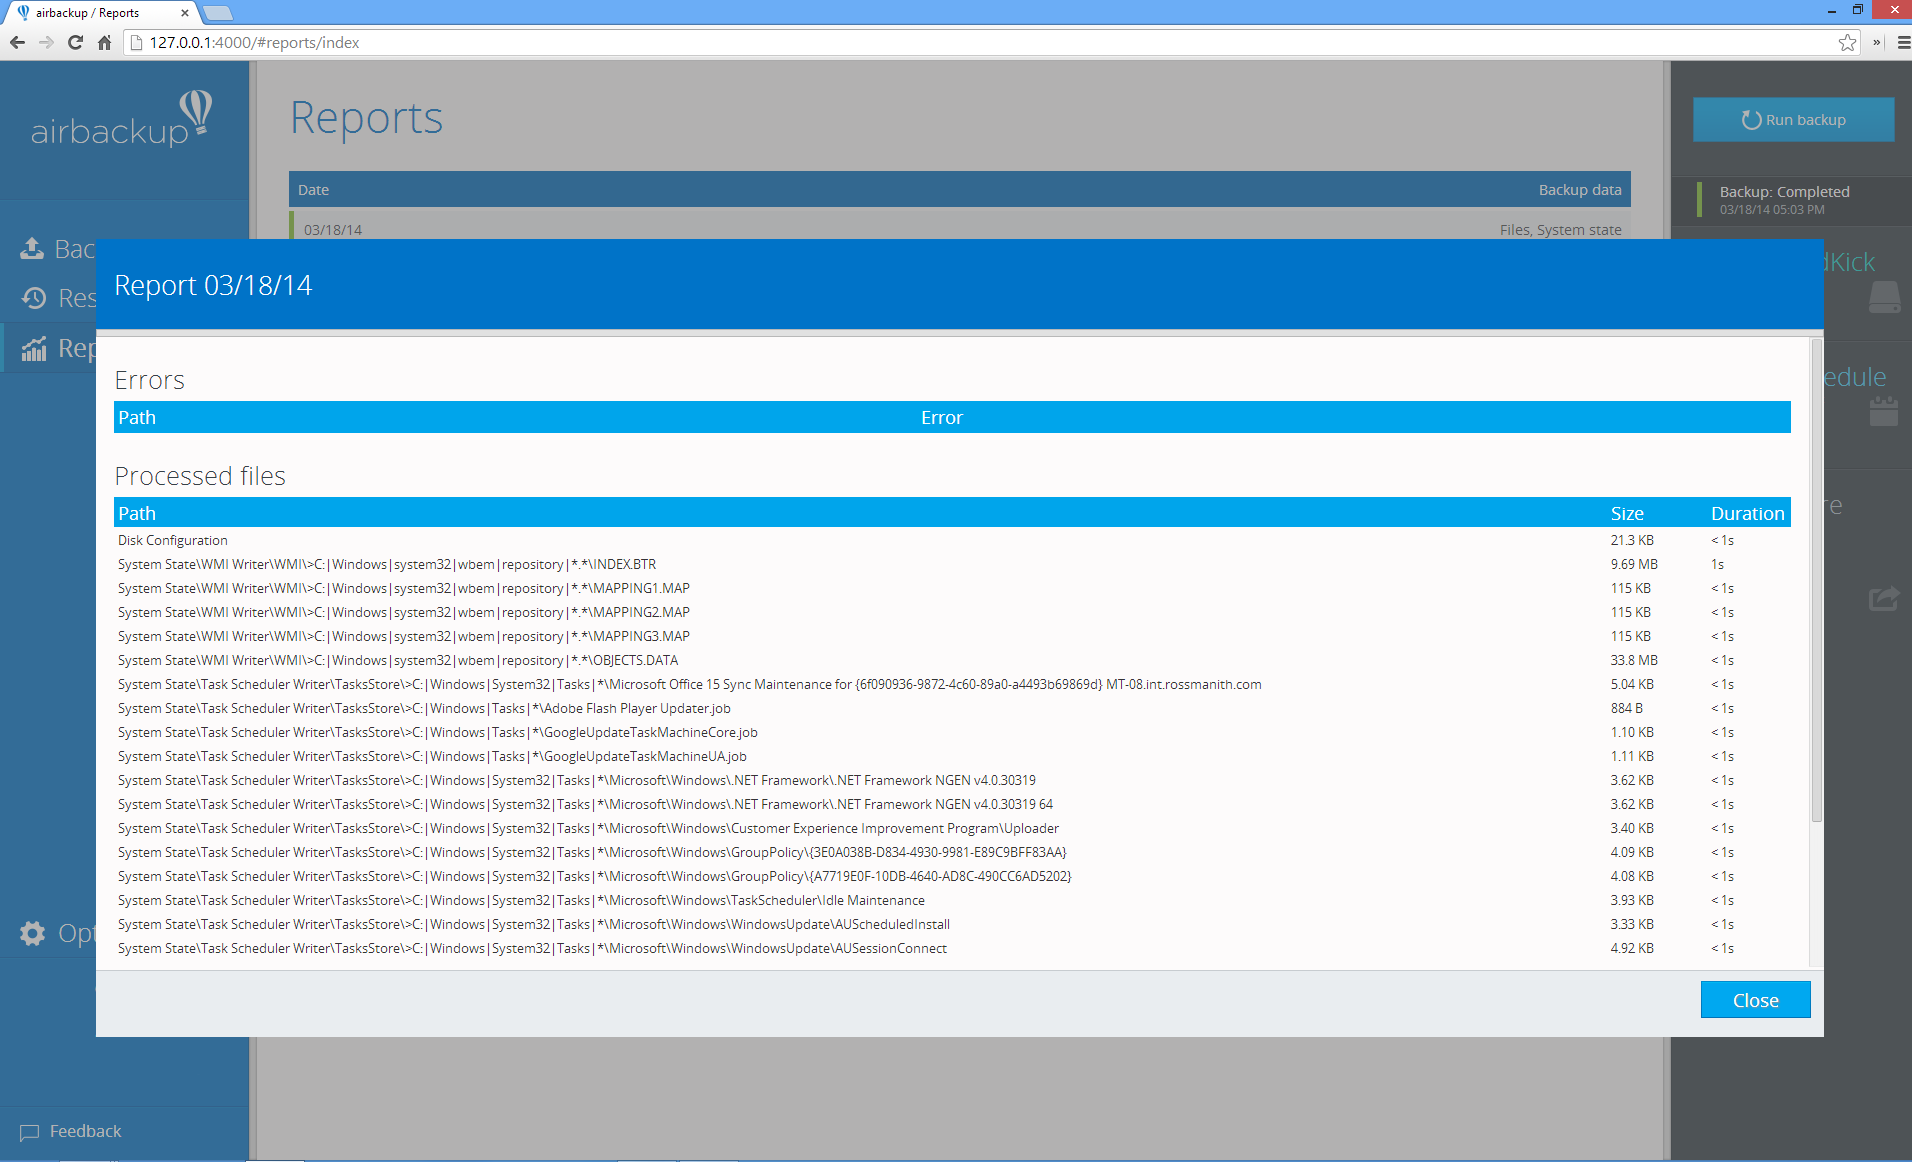The image size is (1912, 1162).
Task: Select the OBJECTS.DATA file row
Action: [952, 660]
